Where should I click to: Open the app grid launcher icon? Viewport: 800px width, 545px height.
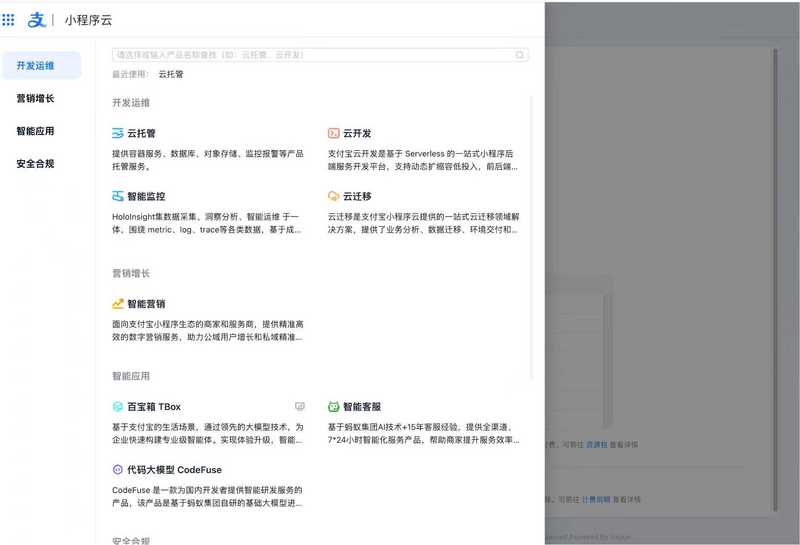(x=9, y=19)
